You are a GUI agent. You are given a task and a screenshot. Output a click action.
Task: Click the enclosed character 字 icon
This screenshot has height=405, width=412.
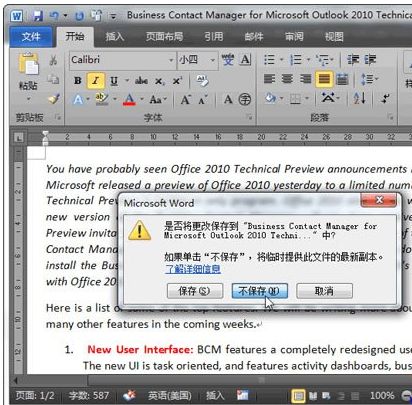pyautogui.click(x=245, y=99)
